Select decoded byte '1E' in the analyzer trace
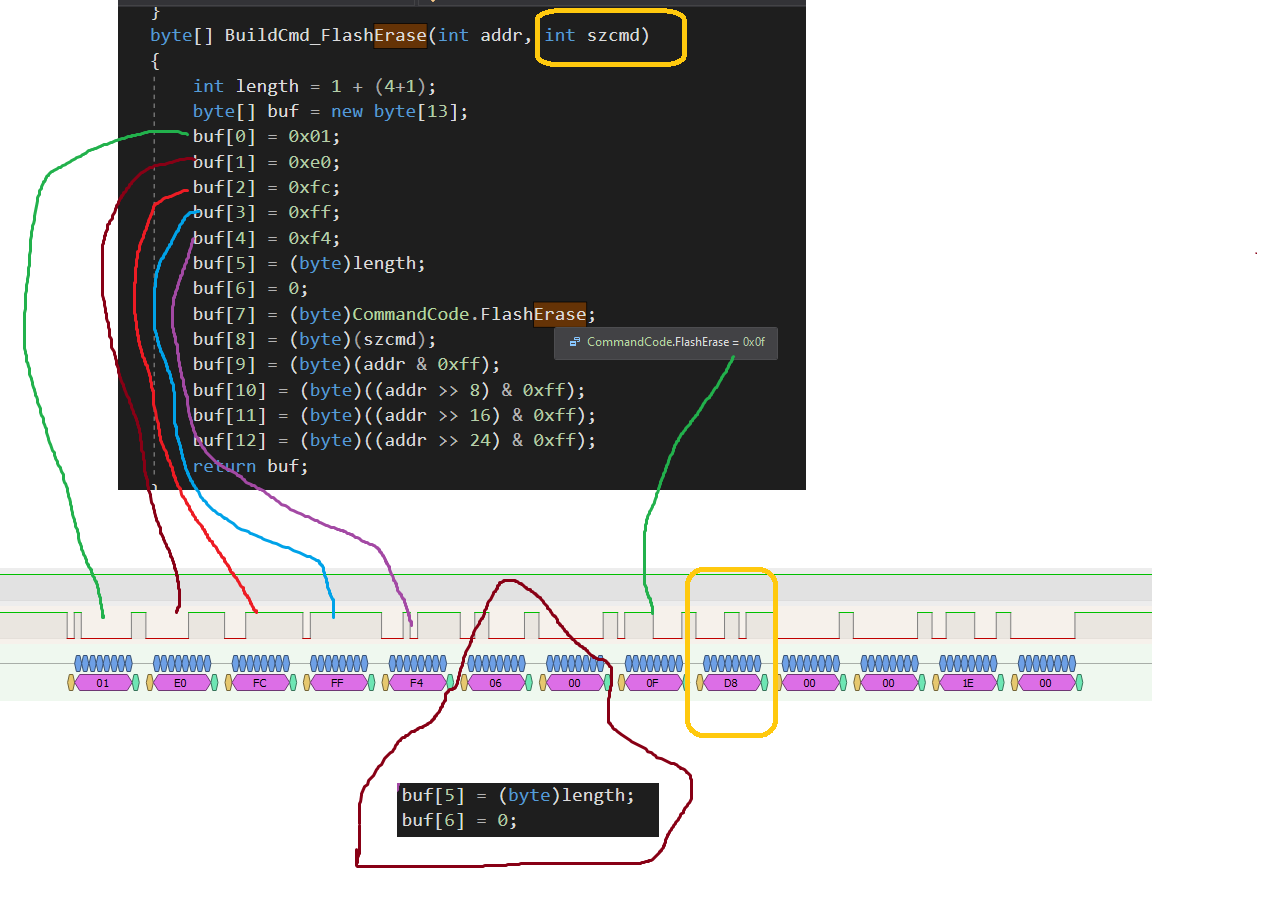 (x=967, y=683)
